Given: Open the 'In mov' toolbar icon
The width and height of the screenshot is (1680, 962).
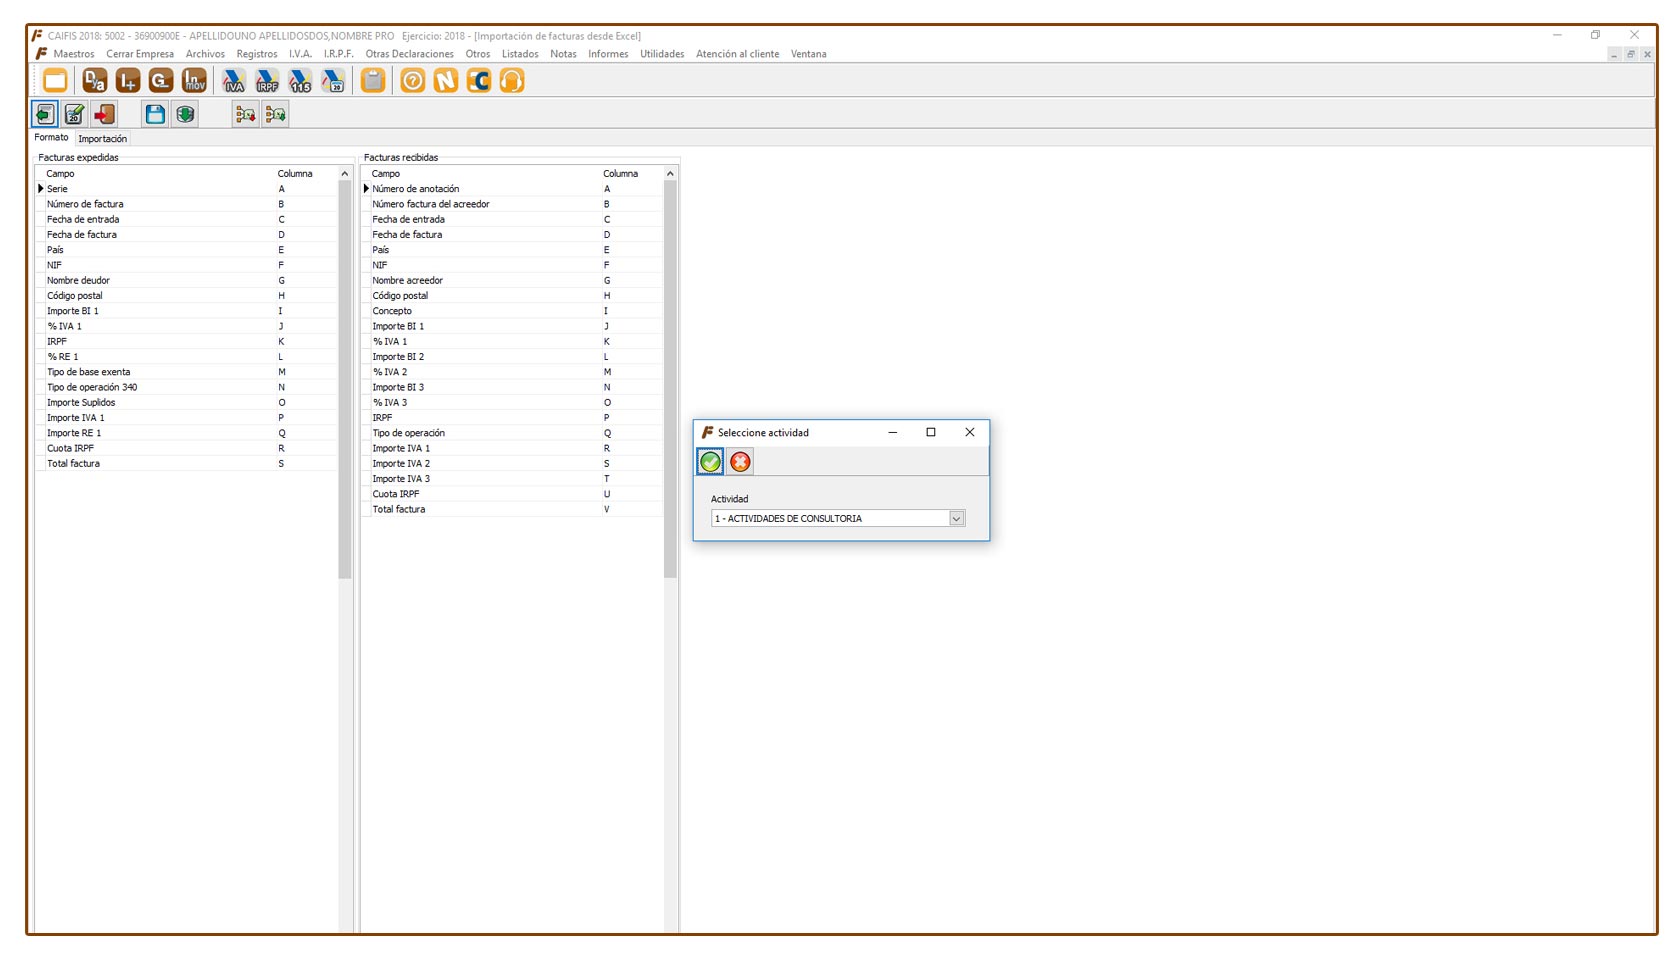Looking at the screenshot, I should (194, 81).
